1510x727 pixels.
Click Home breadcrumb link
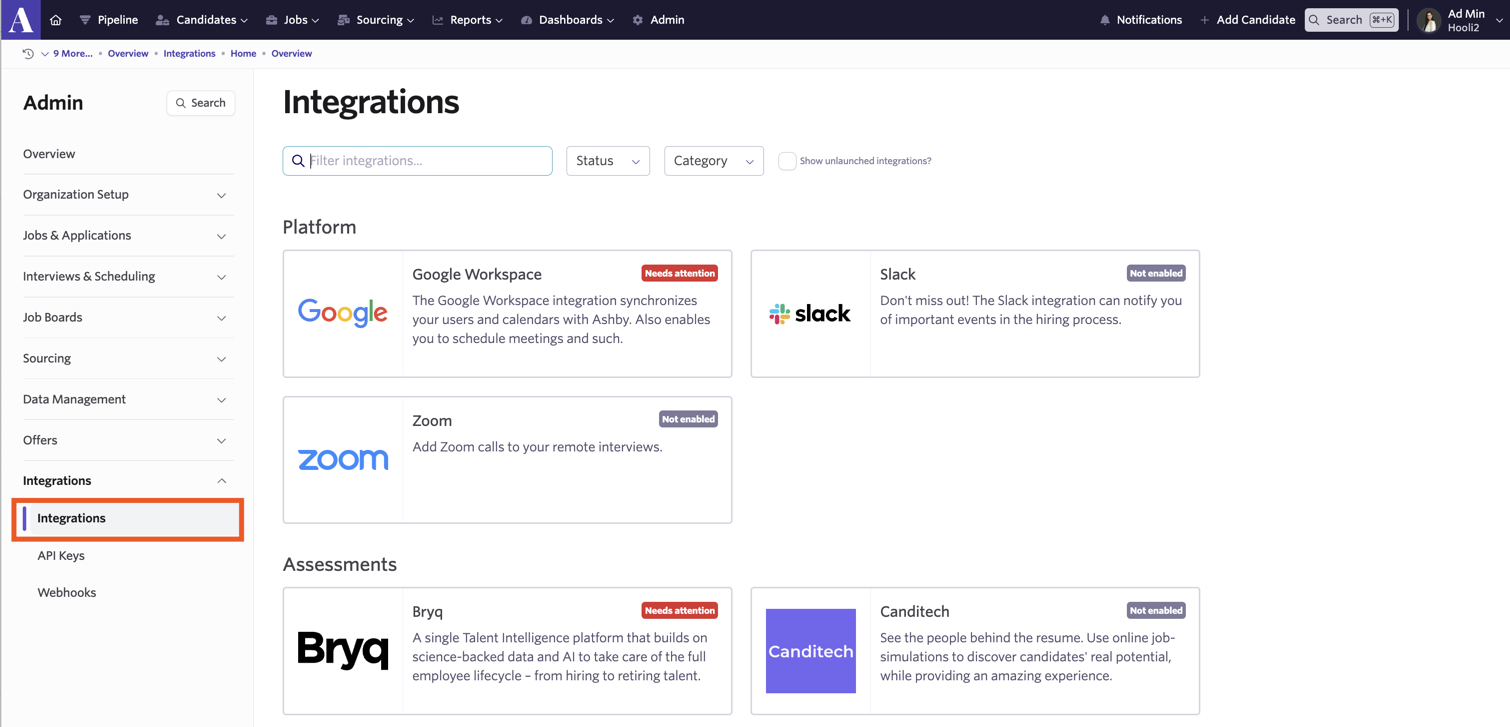[x=243, y=54]
